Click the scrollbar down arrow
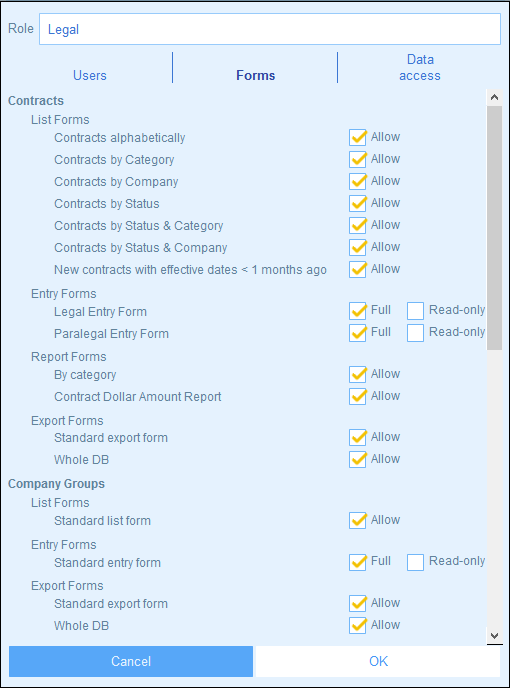 pos(495,636)
